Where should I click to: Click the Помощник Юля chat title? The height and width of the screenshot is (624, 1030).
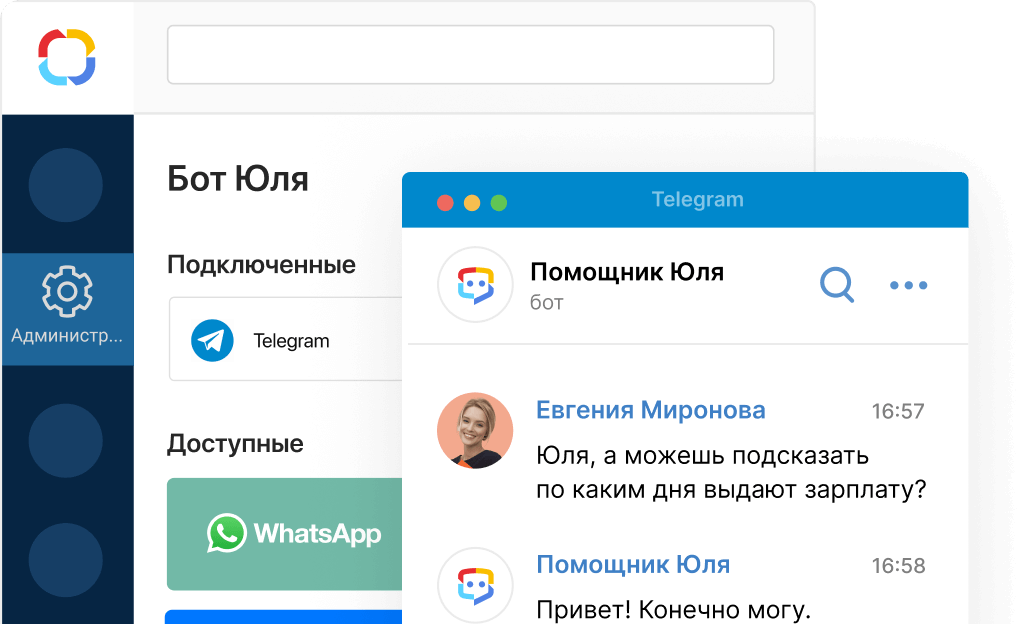pos(627,271)
